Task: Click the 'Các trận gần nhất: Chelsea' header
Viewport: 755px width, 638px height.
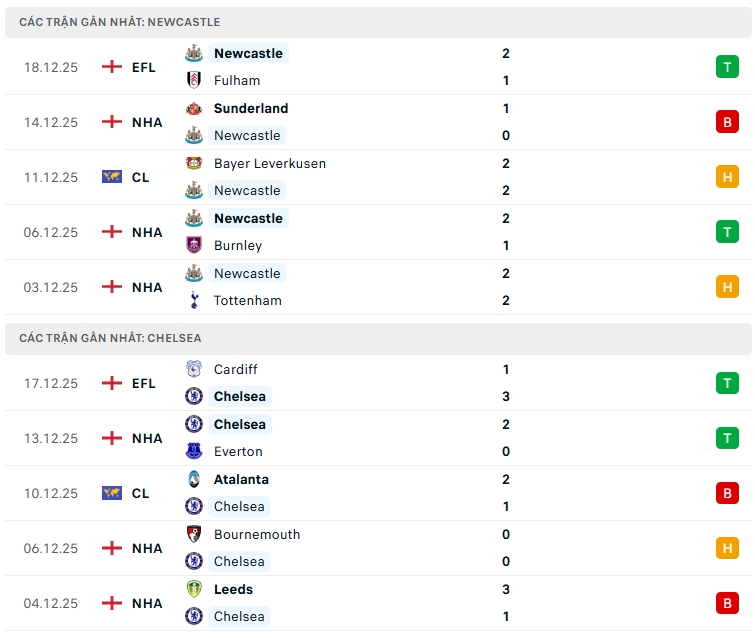Action: [x=110, y=338]
